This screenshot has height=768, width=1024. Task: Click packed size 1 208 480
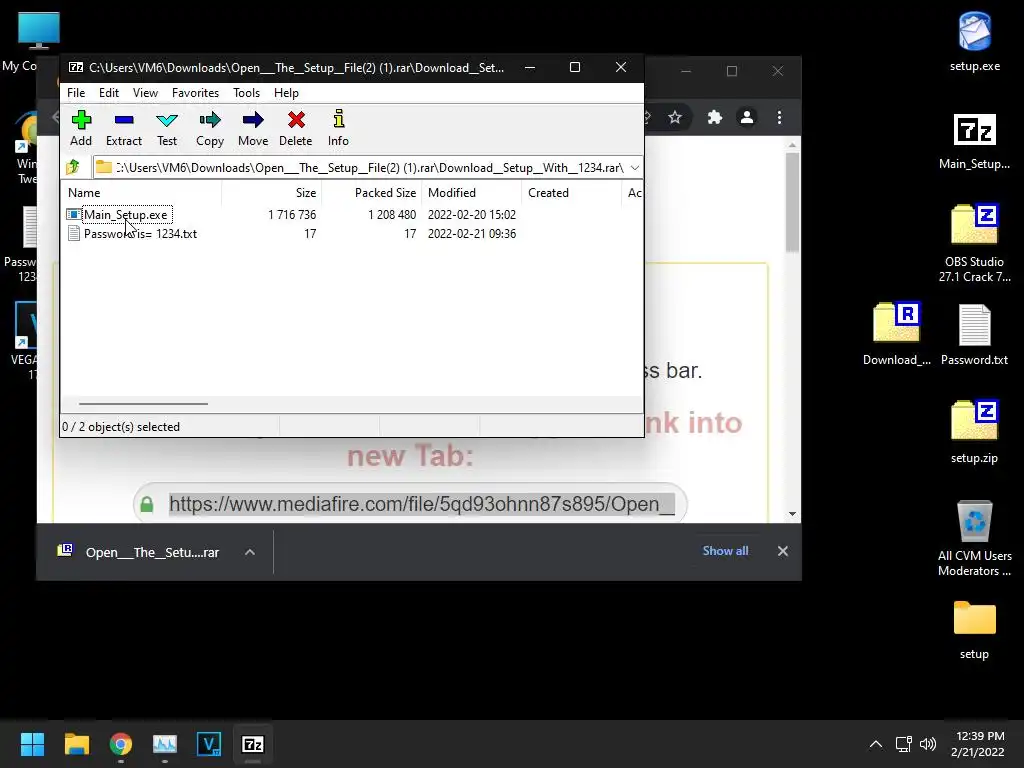392,215
